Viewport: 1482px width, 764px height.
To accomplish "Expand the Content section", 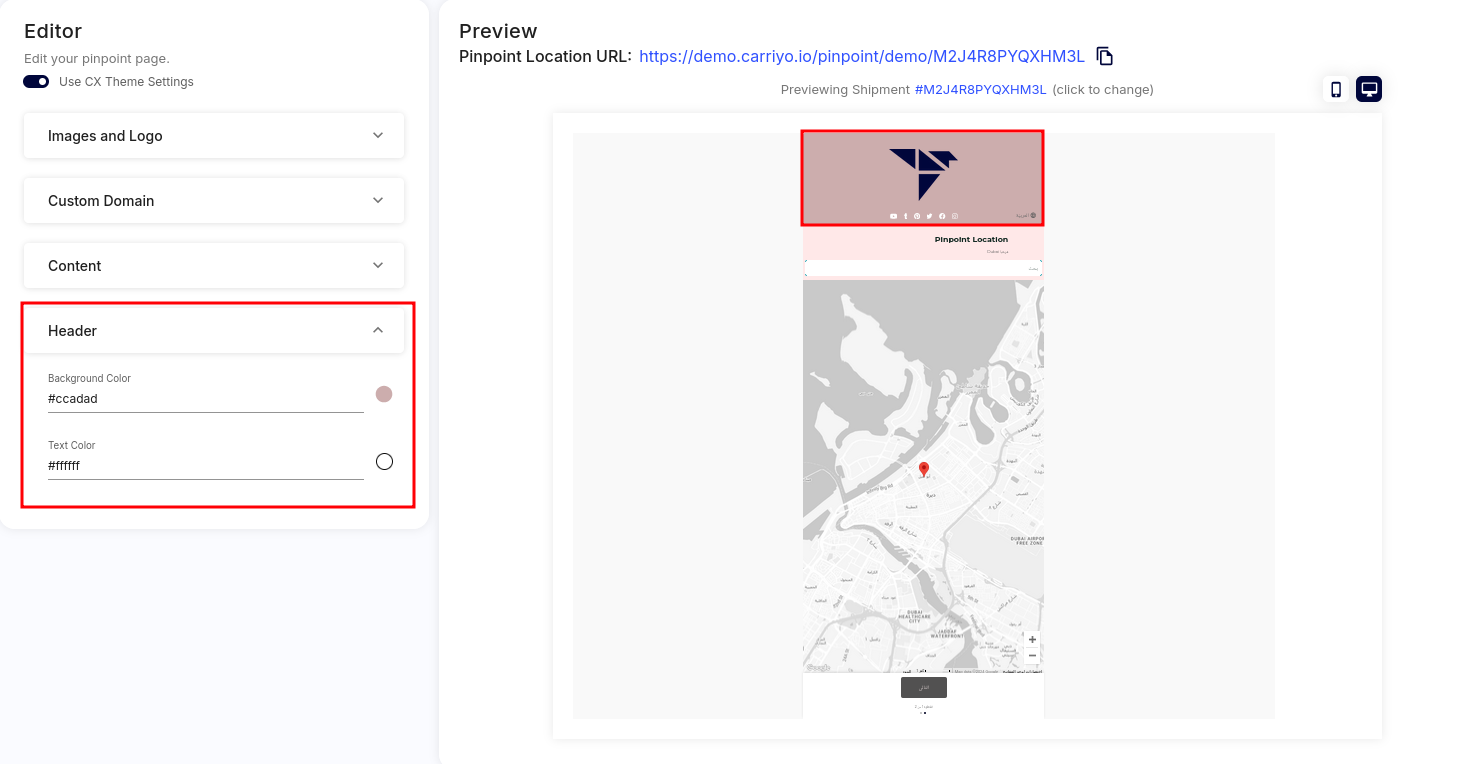I will pos(214,265).
